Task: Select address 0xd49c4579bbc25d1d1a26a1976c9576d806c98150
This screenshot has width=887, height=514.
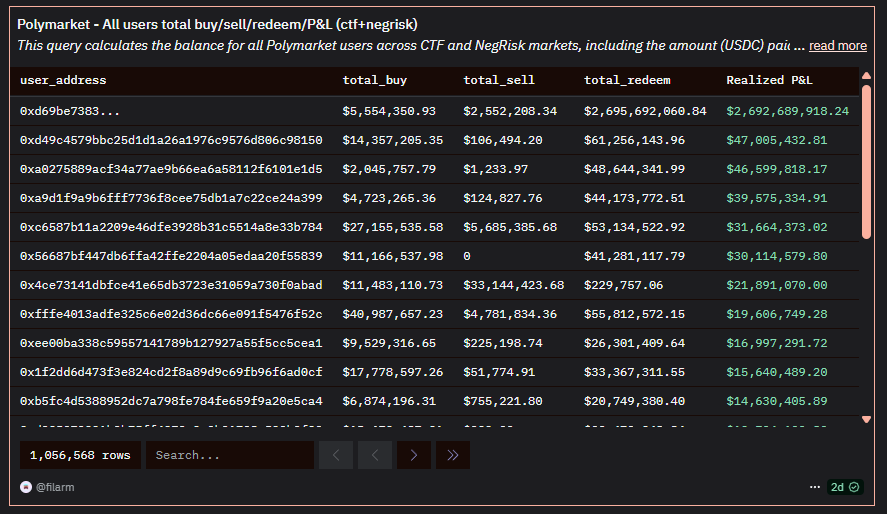Action: pos(171,140)
